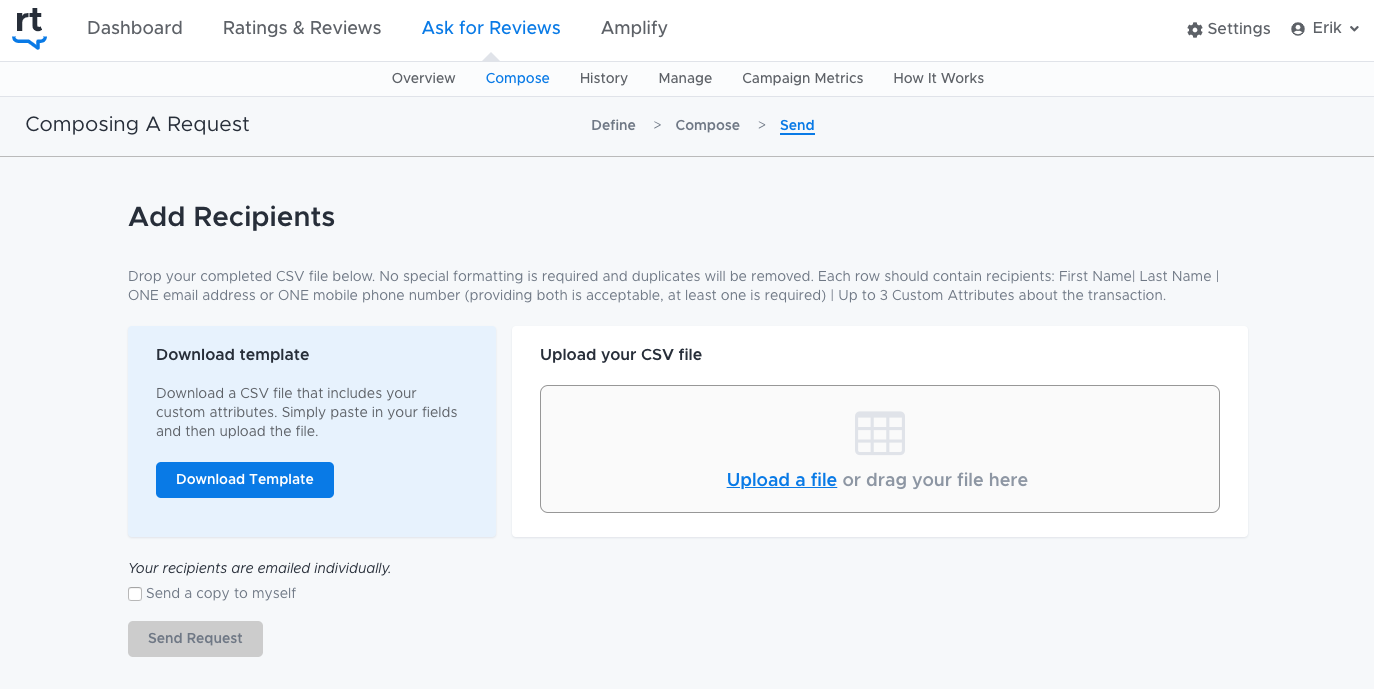Viewport: 1374px width, 689px height.
Task: Select the Compose sub-tab
Action: coord(518,78)
